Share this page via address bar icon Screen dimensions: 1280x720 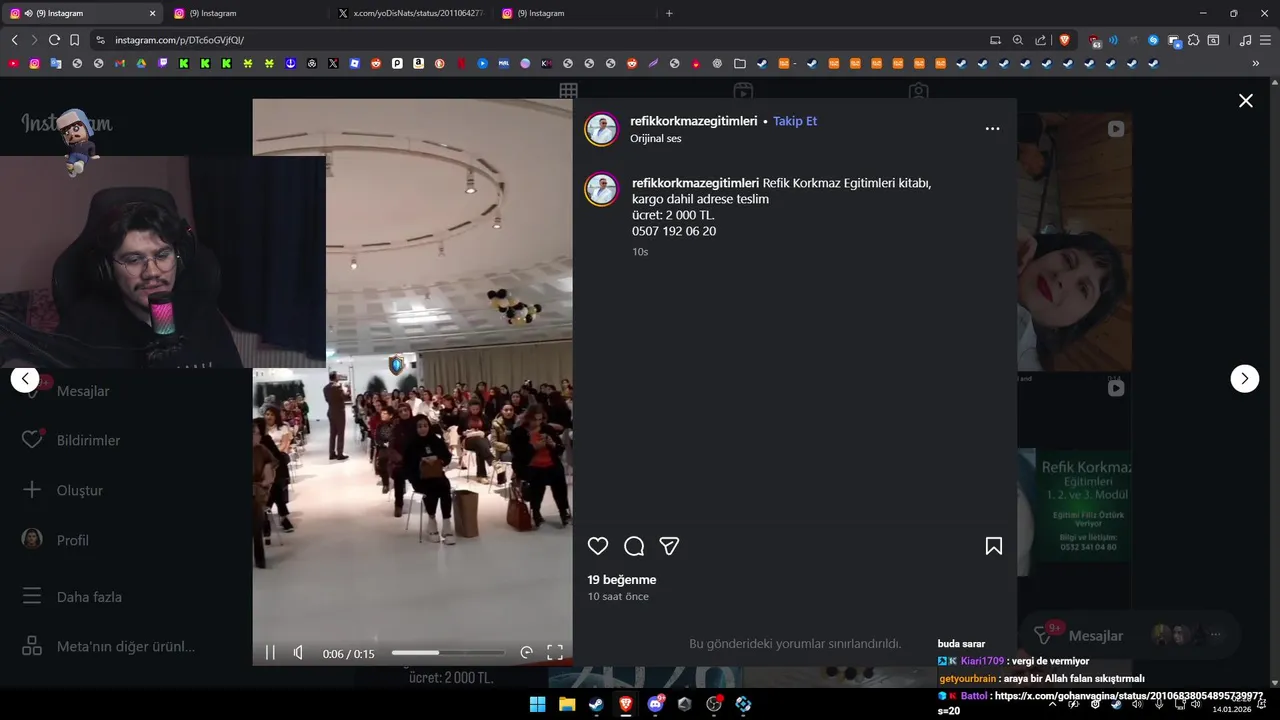pyautogui.click(x=1041, y=40)
